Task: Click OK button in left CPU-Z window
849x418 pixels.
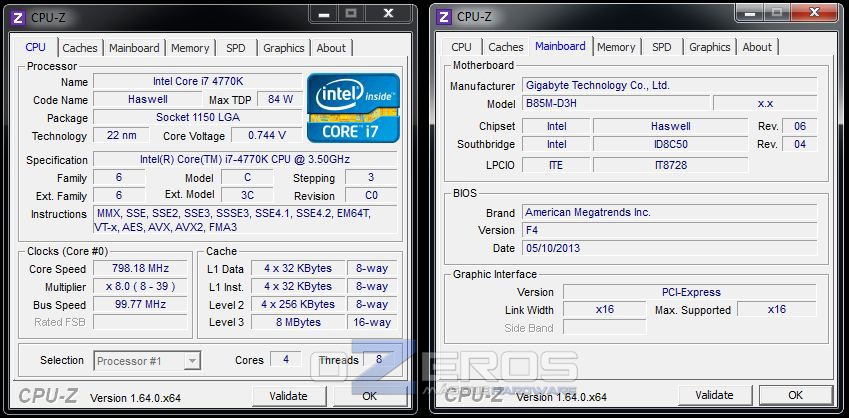Action: pyautogui.click(x=370, y=396)
